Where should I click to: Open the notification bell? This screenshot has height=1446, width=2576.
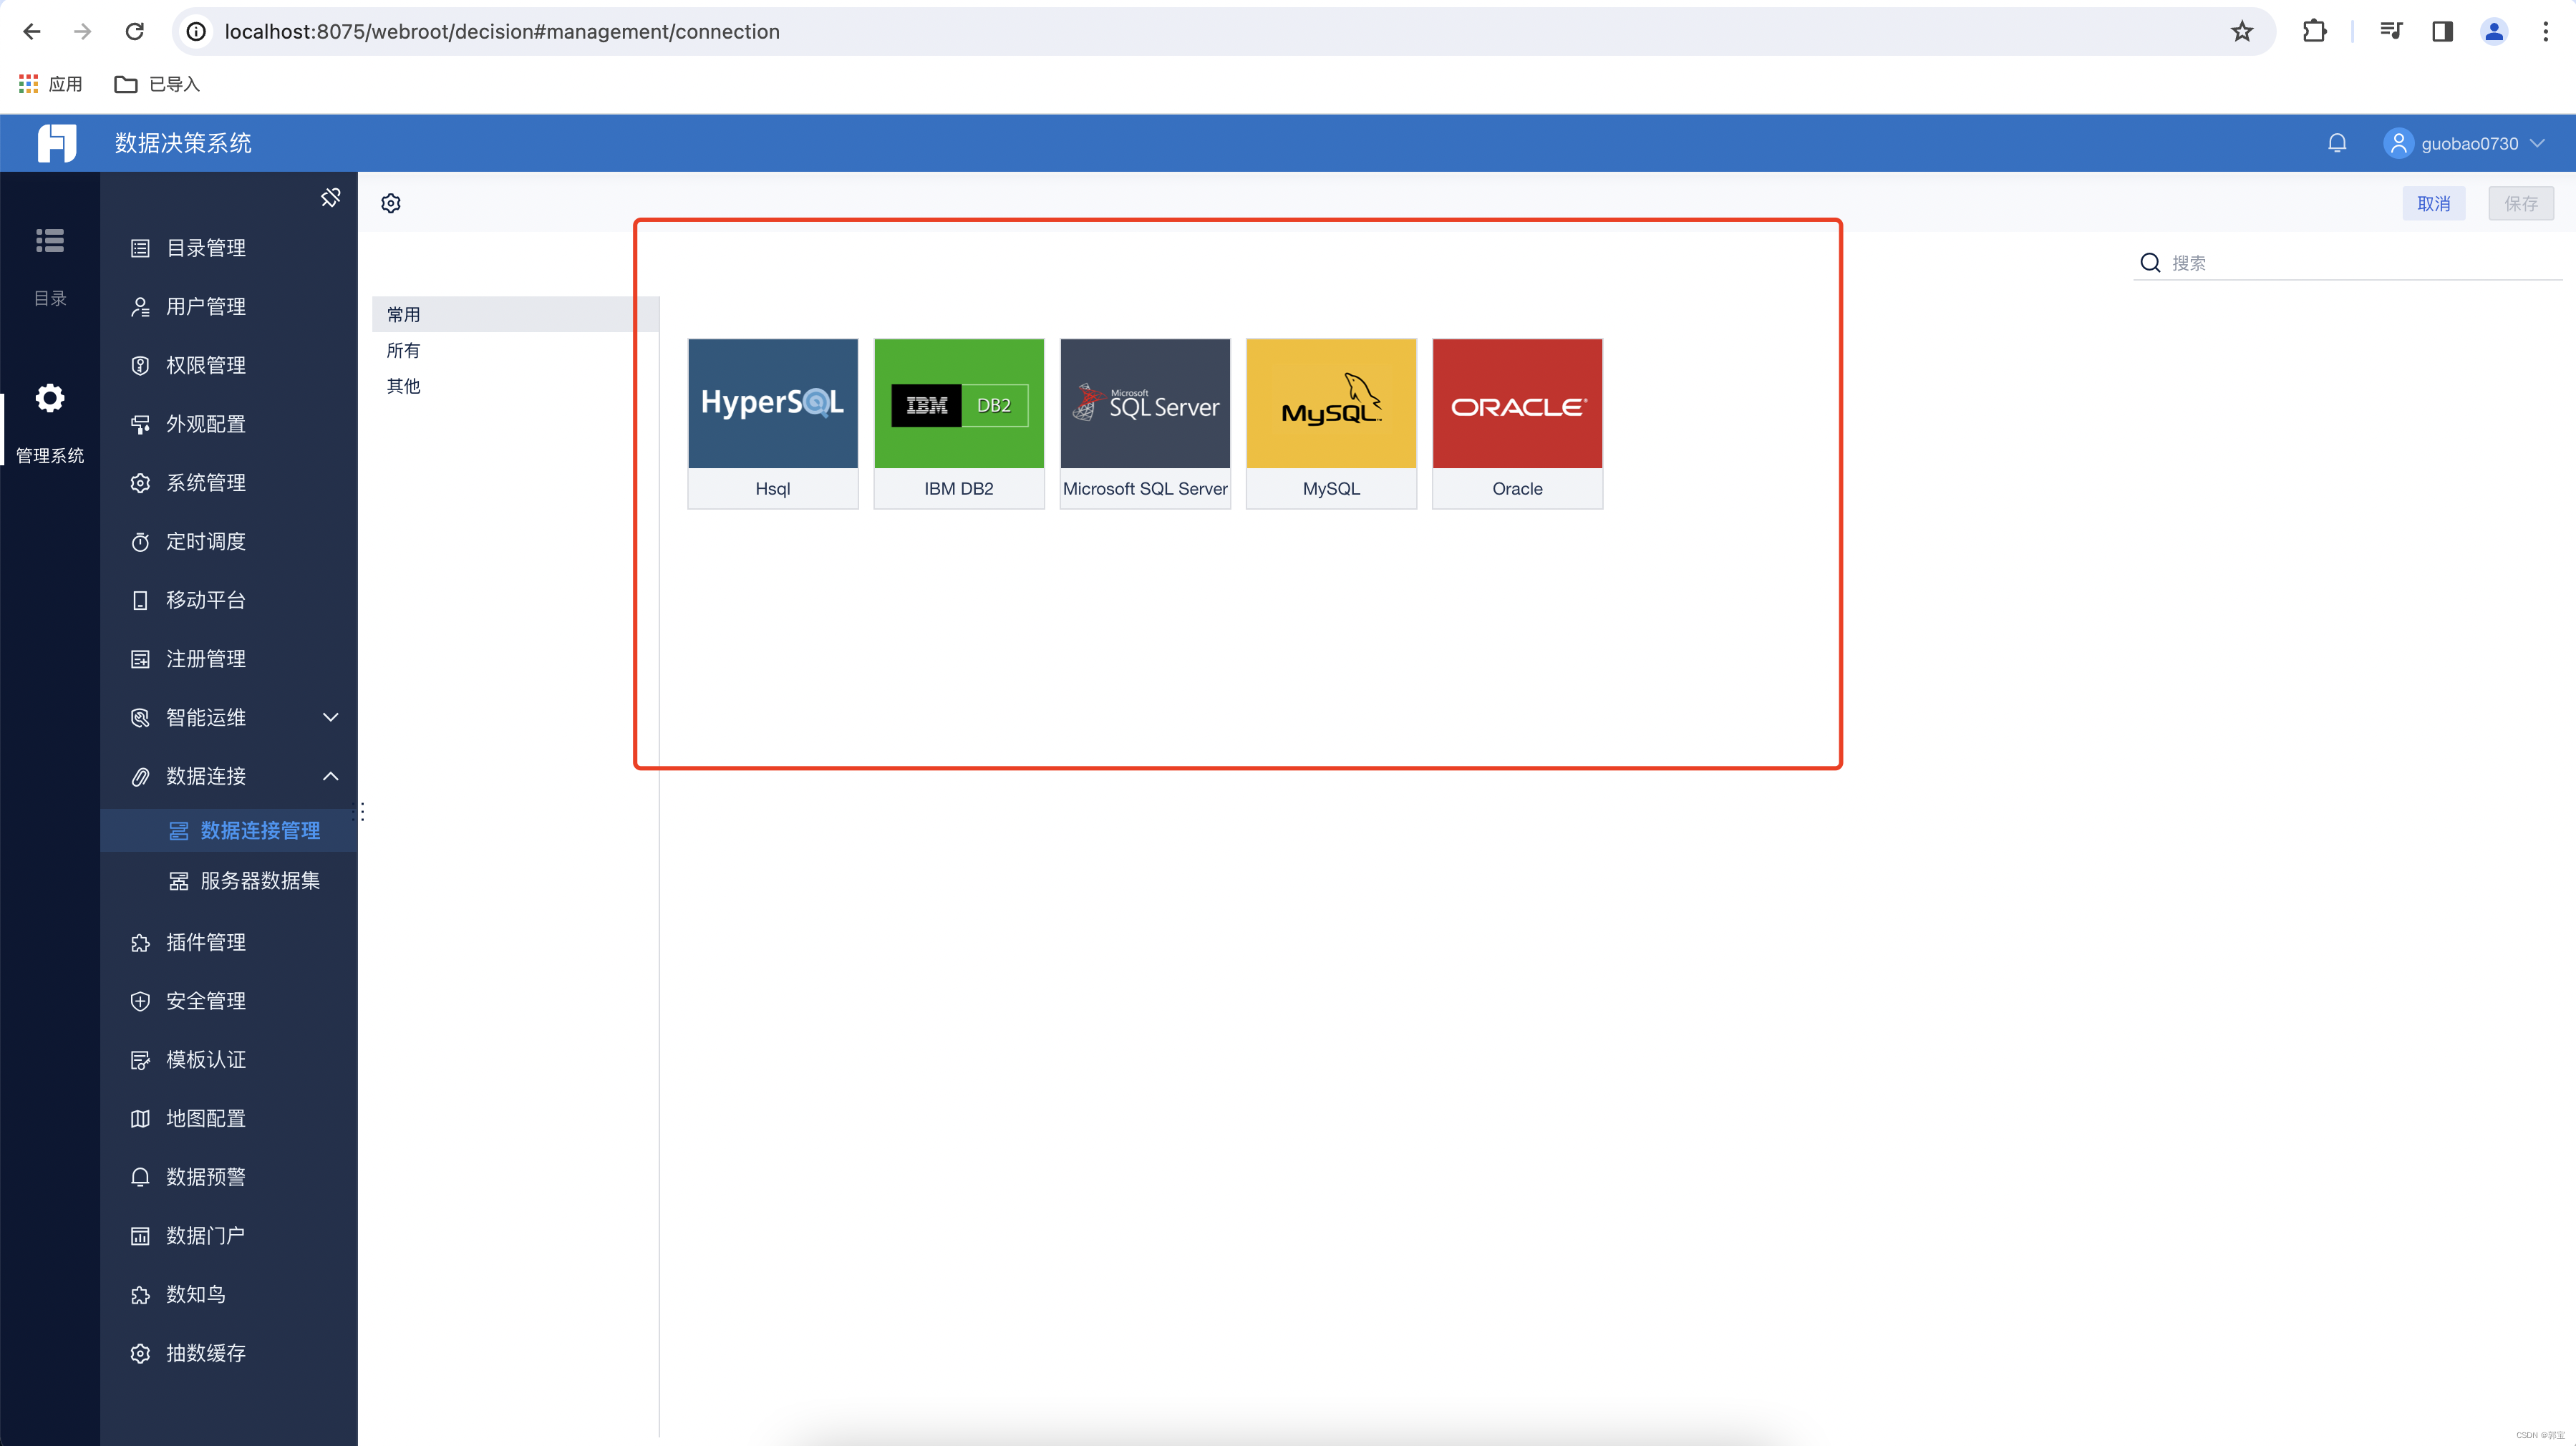tap(2336, 143)
